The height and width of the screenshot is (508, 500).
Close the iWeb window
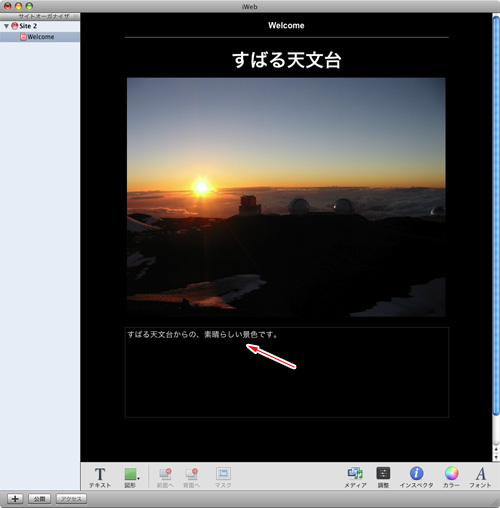pos(8,6)
